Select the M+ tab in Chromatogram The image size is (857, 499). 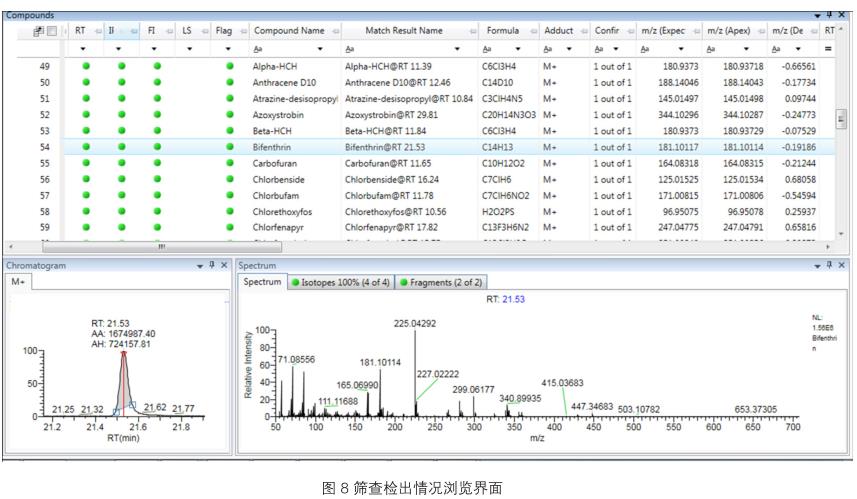click(19, 283)
